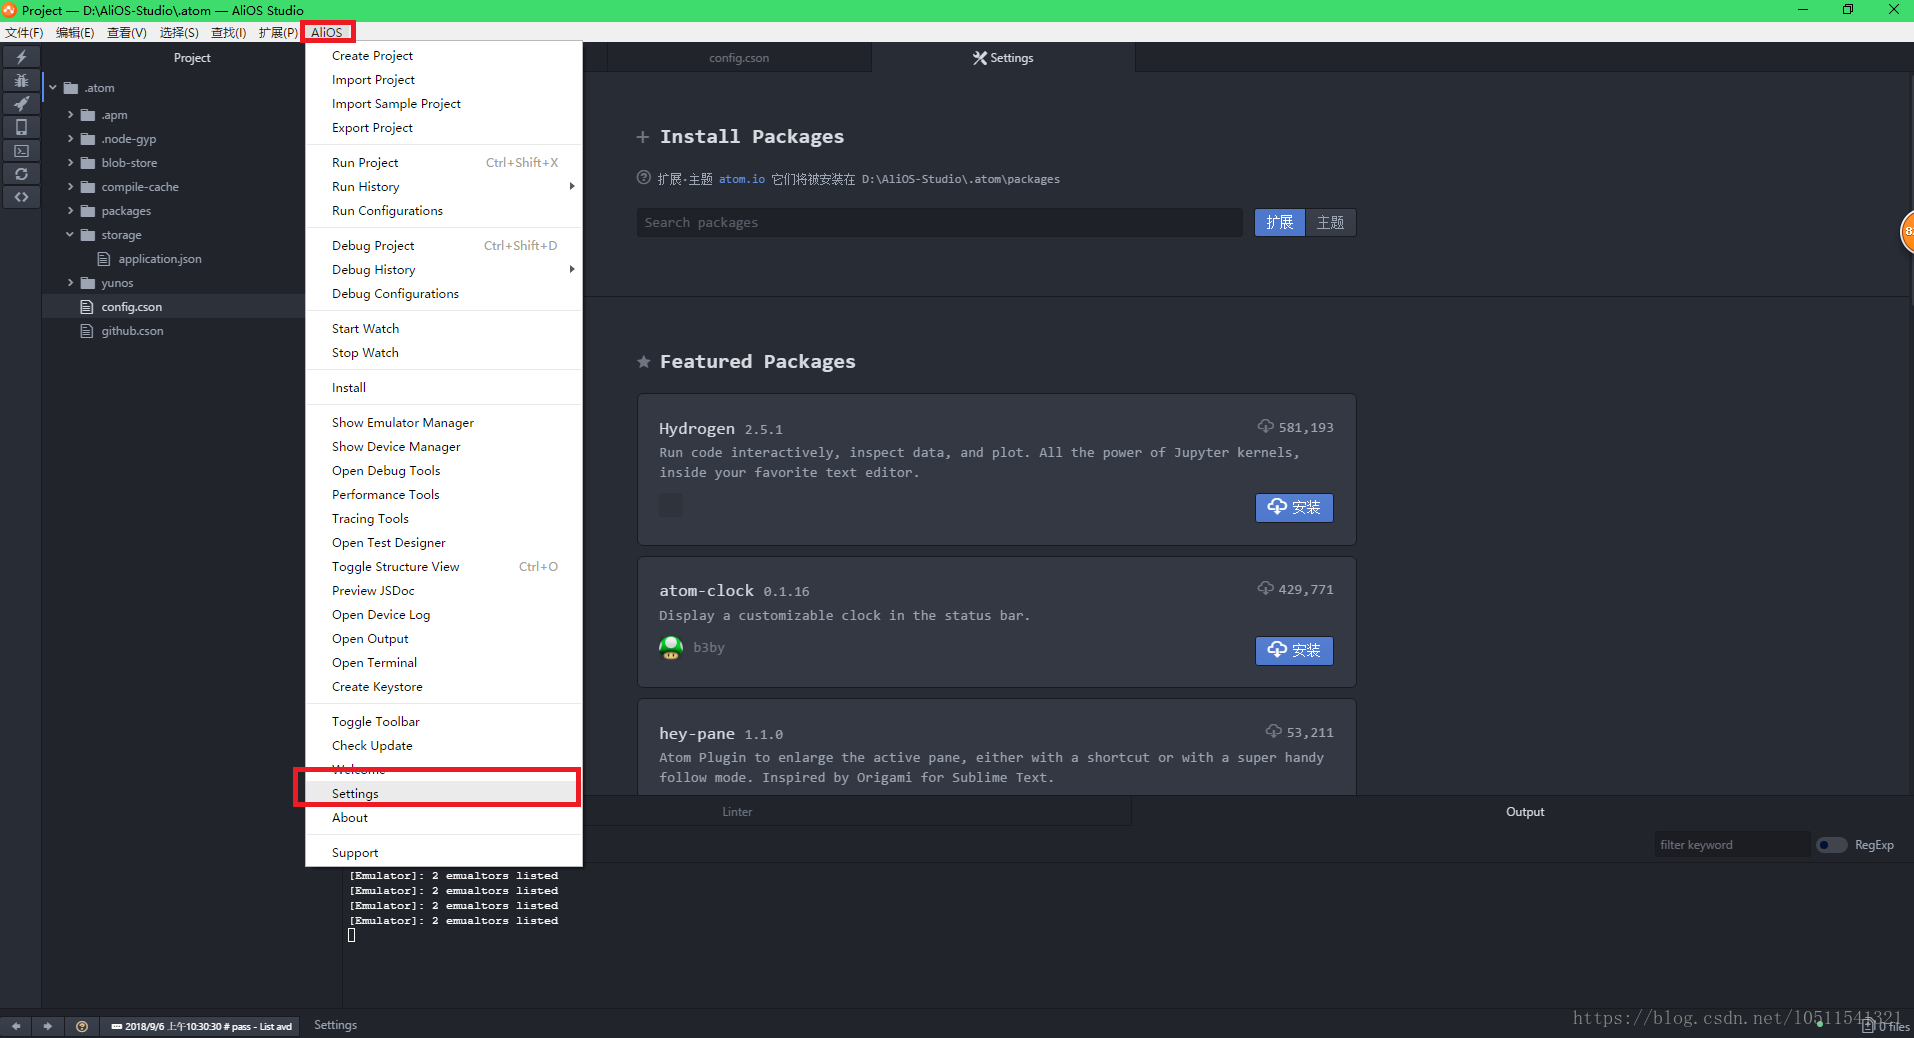The width and height of the screenshot is (1914, 1038).
Task: Click the Search packages input field
Action: pyautogui.click(x=939, y=222)
